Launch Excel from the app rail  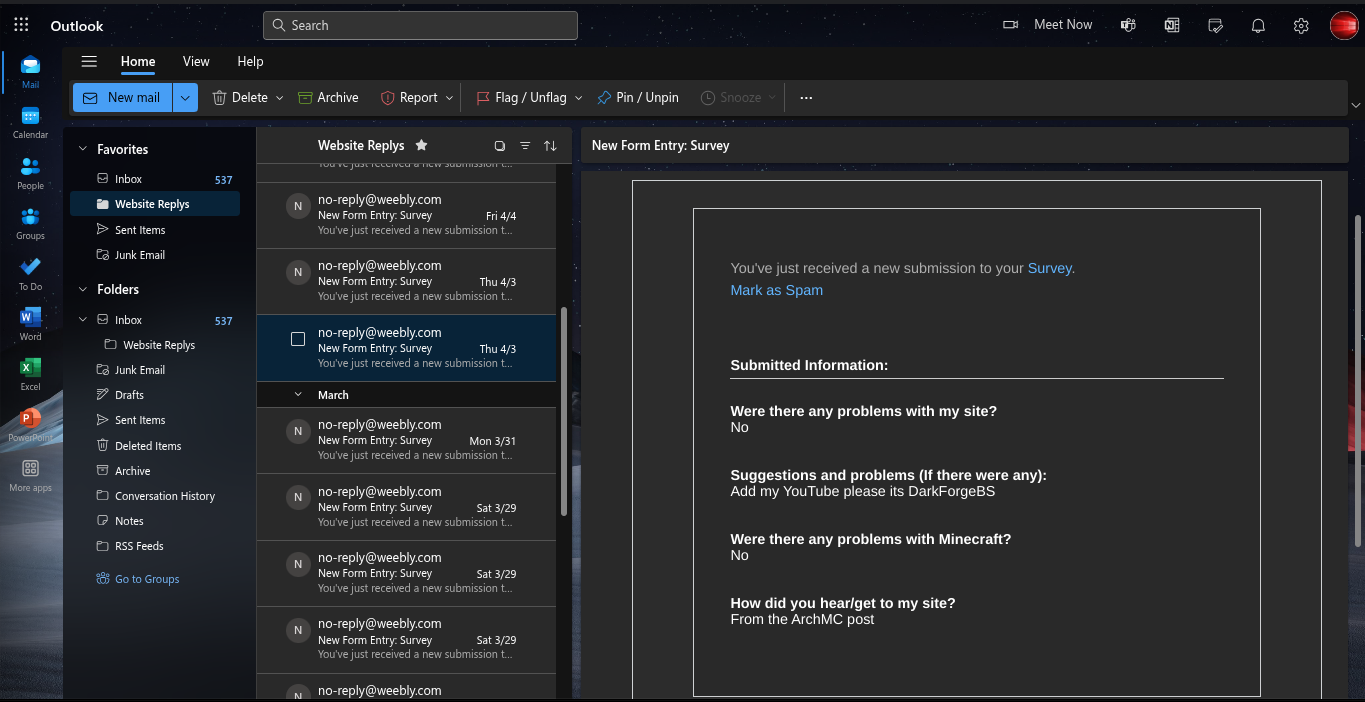[x=30, y=373]
